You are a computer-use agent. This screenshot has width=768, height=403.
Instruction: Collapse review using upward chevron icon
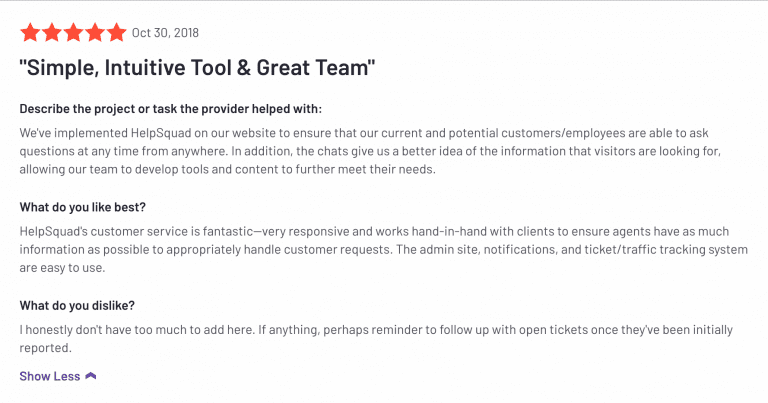[91, 376]
